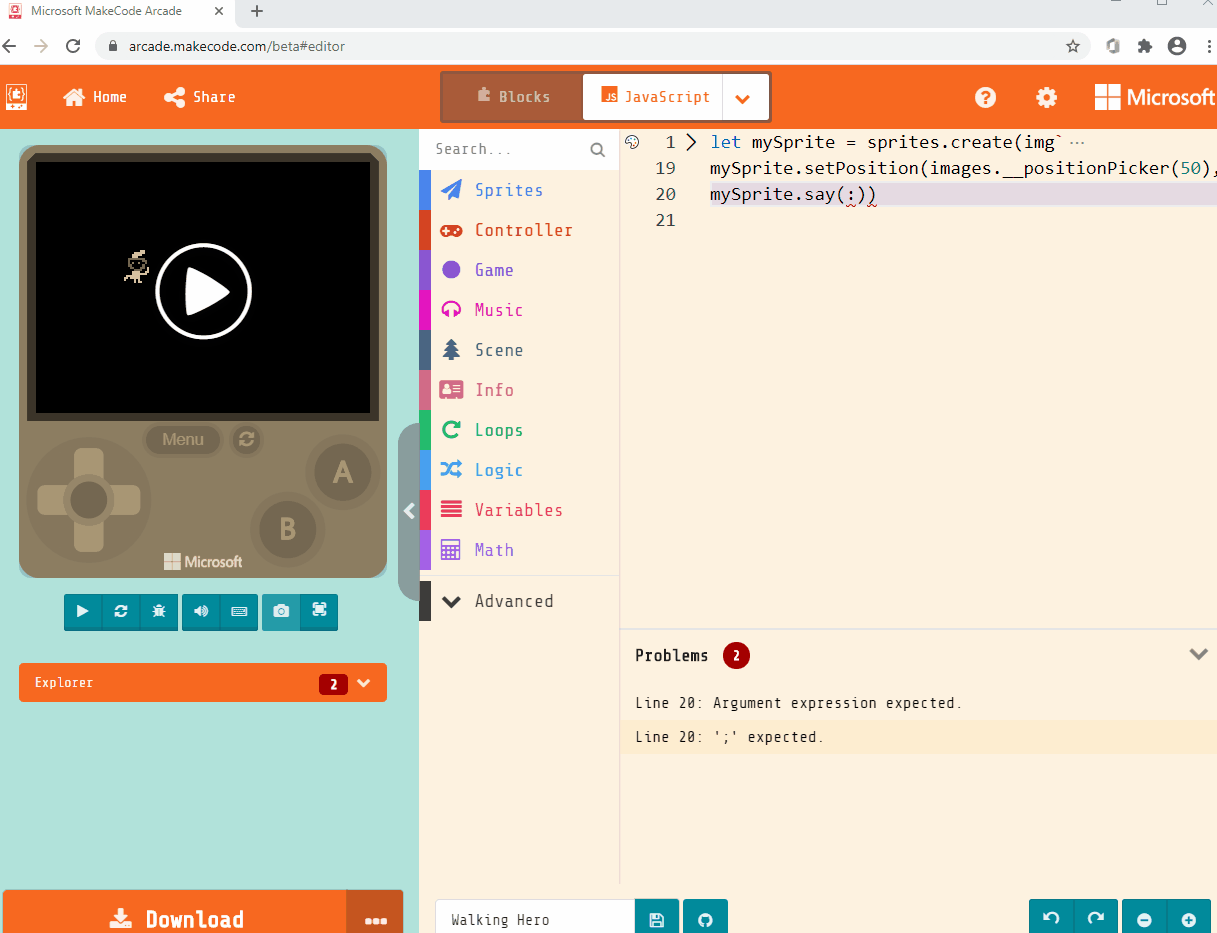Image resolution: width=1217 pixels, height=933 pixels.
Task: Go to Home page
Action: coord(95,97)
